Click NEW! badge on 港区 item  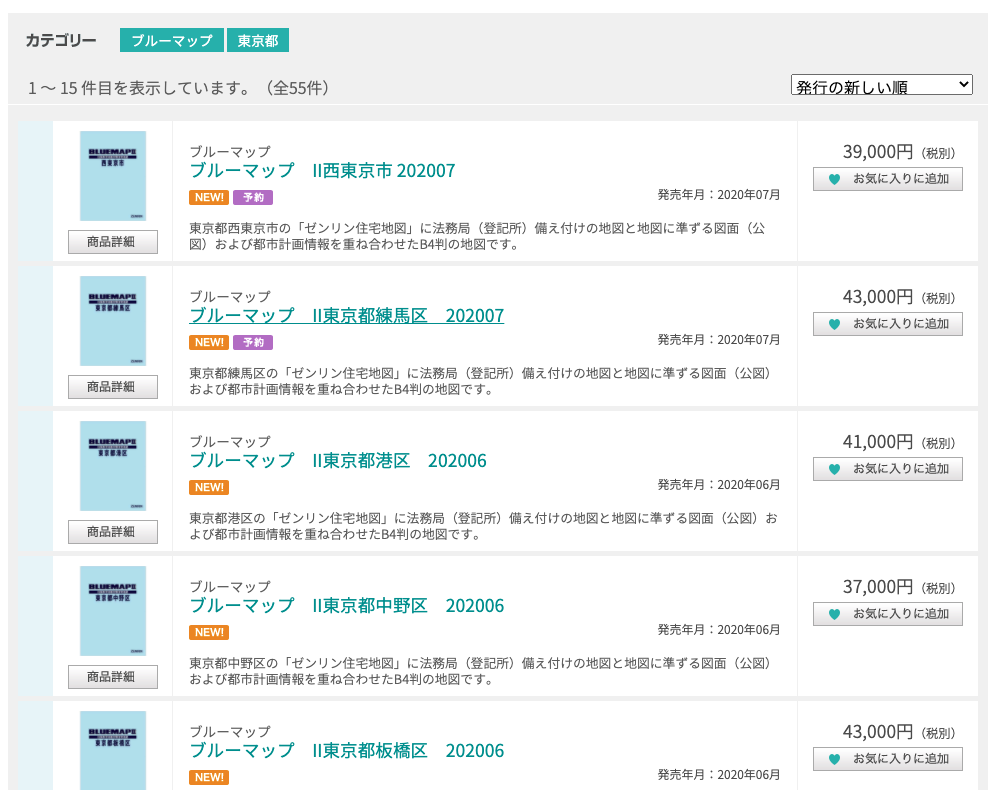(x=209, y=488)
